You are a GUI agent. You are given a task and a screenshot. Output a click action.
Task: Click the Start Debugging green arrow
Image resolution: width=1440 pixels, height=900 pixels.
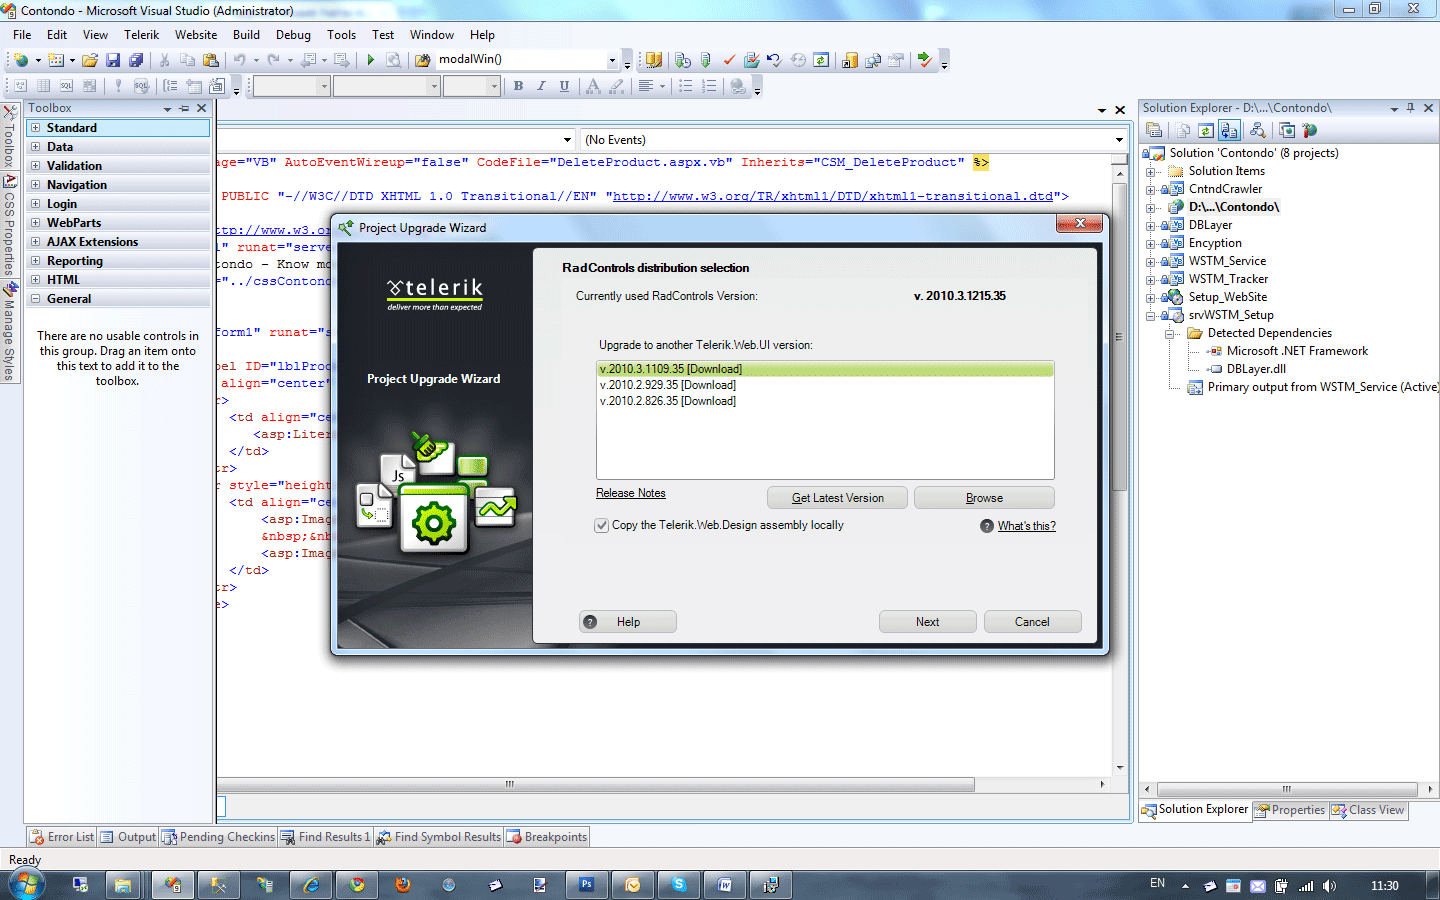pos(370,60)
